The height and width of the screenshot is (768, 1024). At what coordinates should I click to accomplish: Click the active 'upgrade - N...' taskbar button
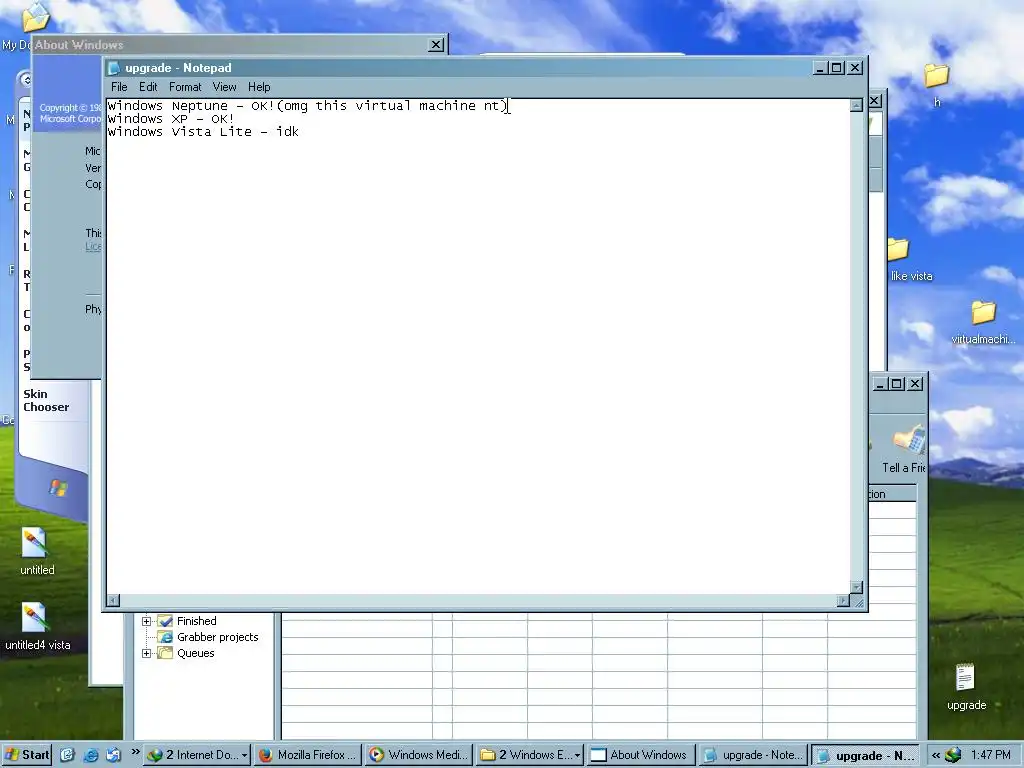point(865,755)
